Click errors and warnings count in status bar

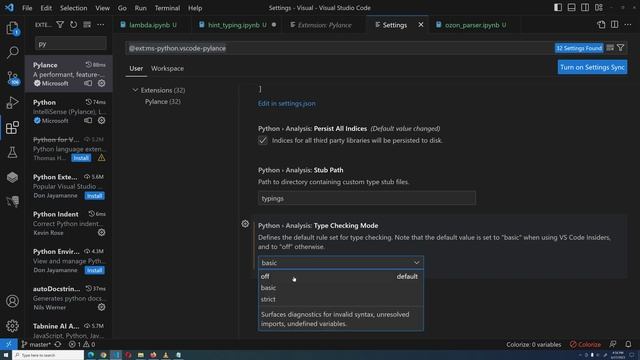82,344
